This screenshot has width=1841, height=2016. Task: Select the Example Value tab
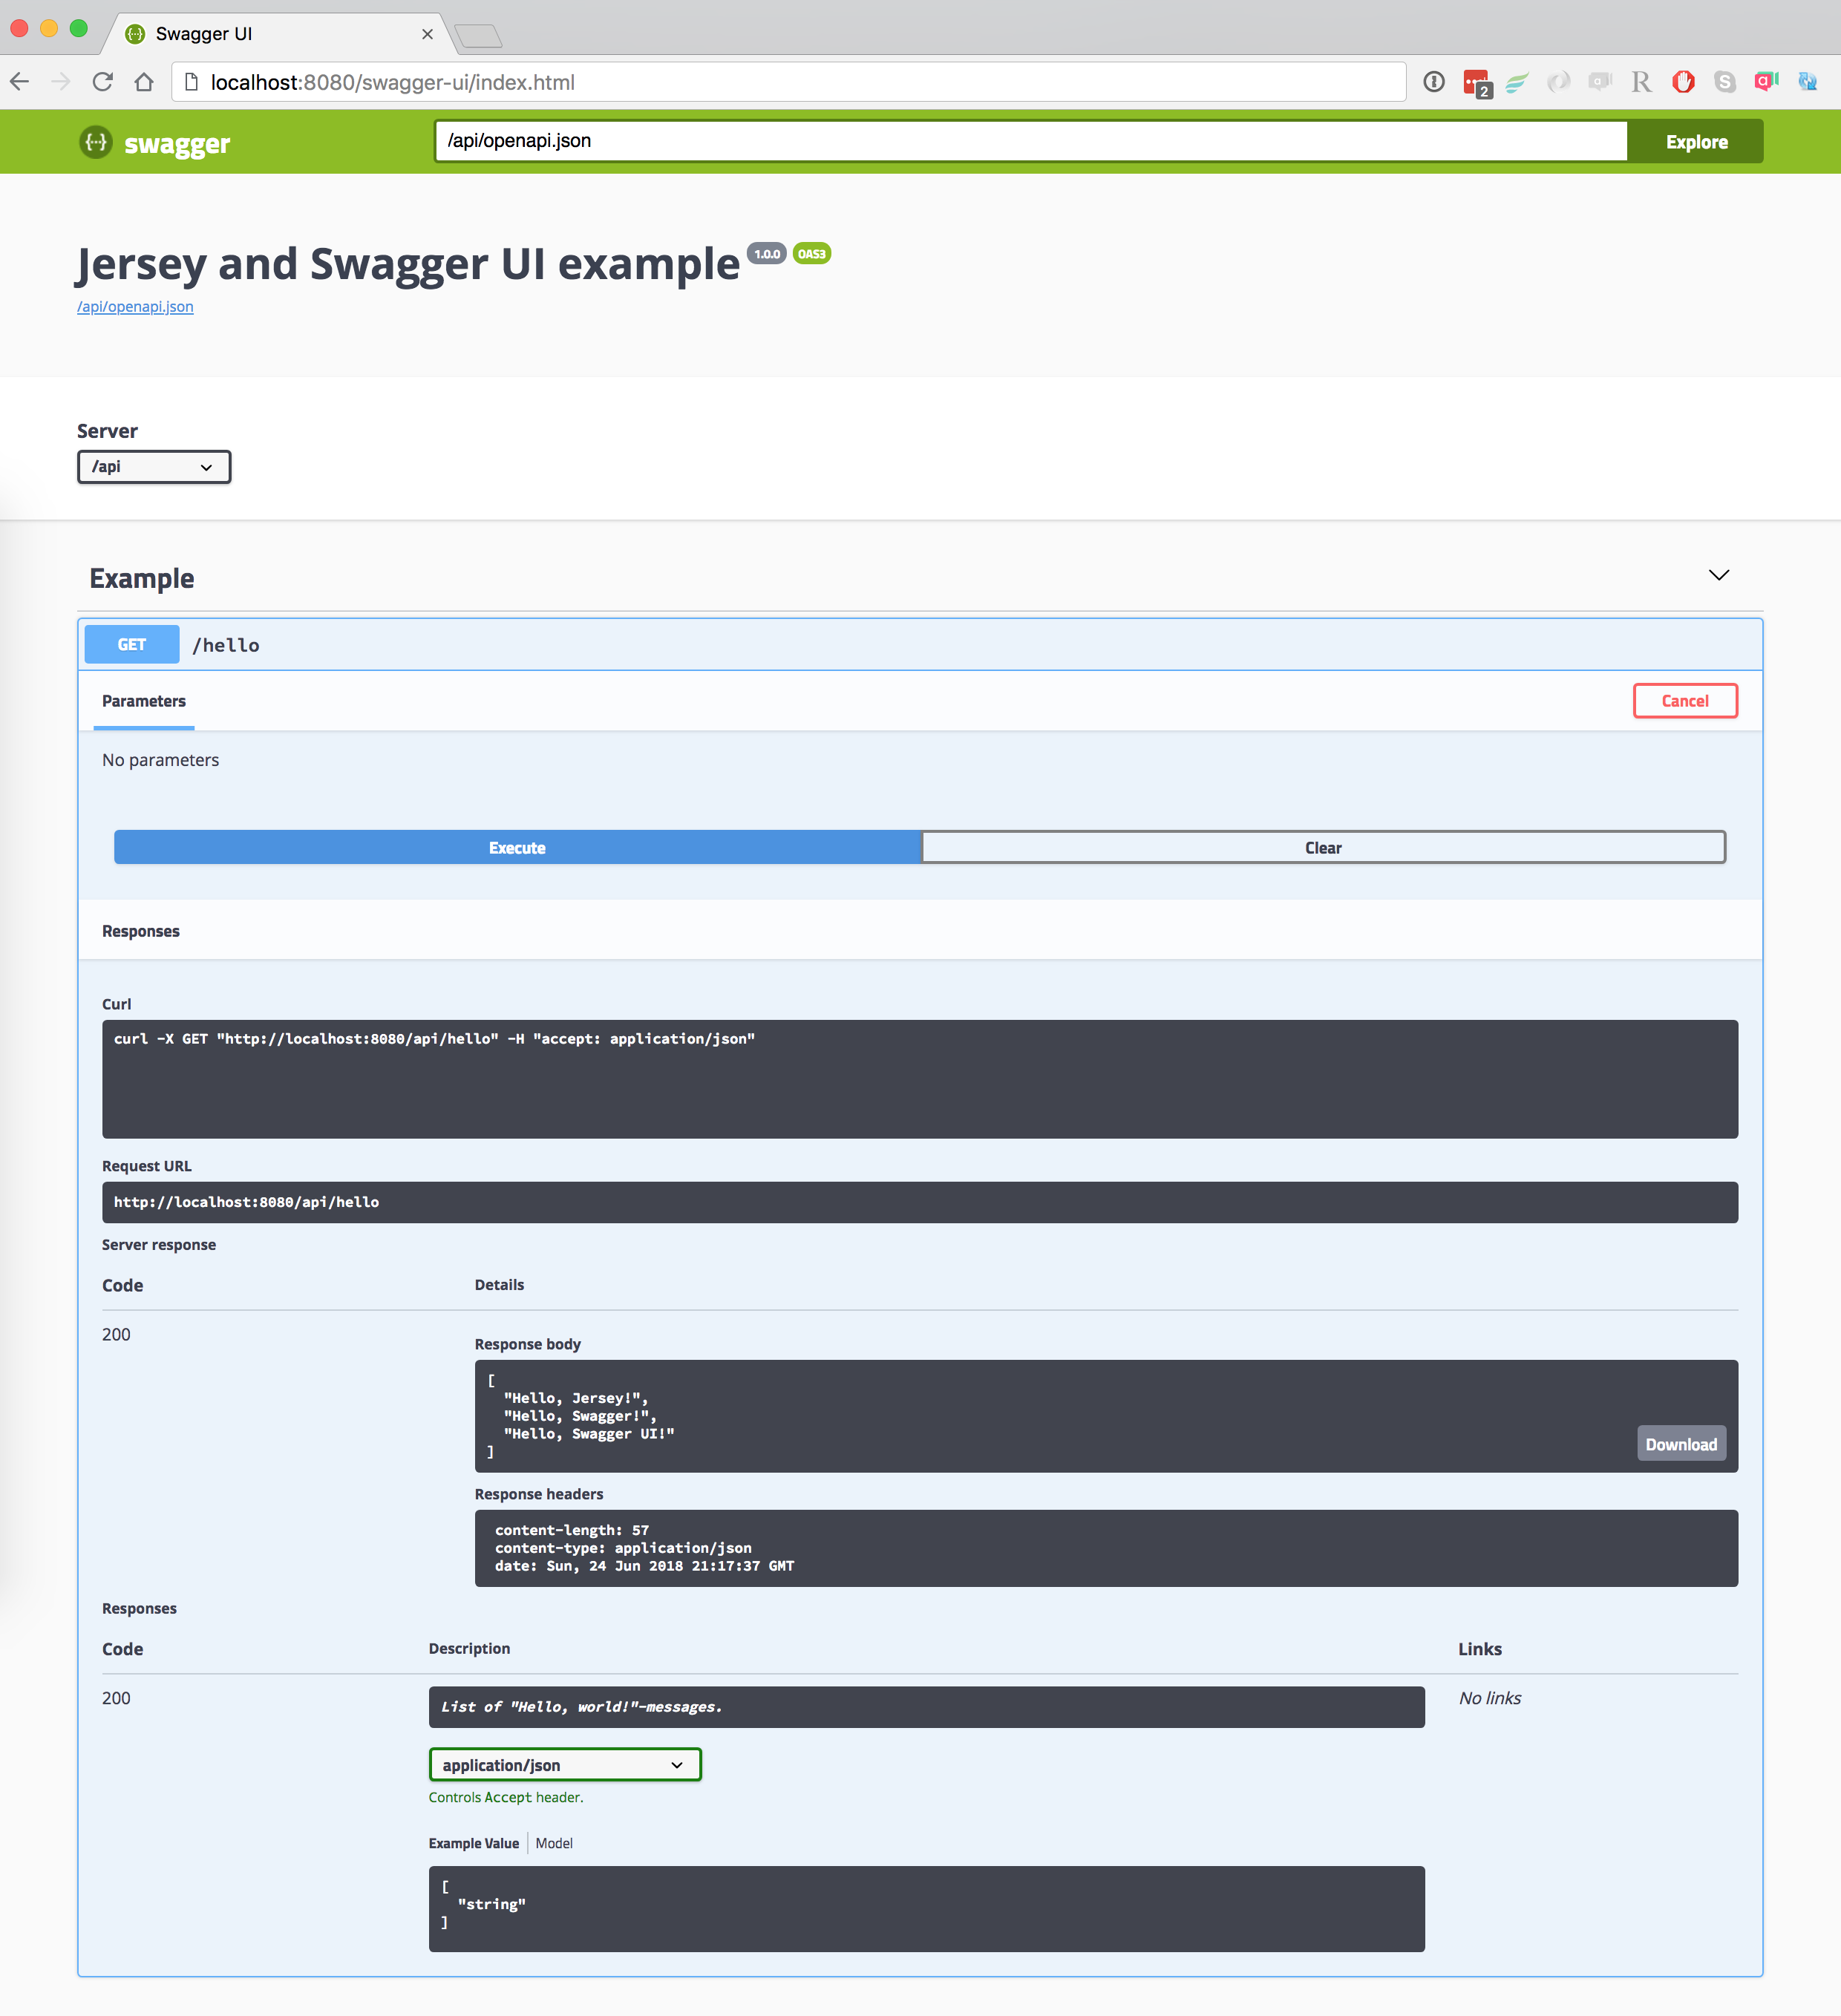click(473, 1843)
